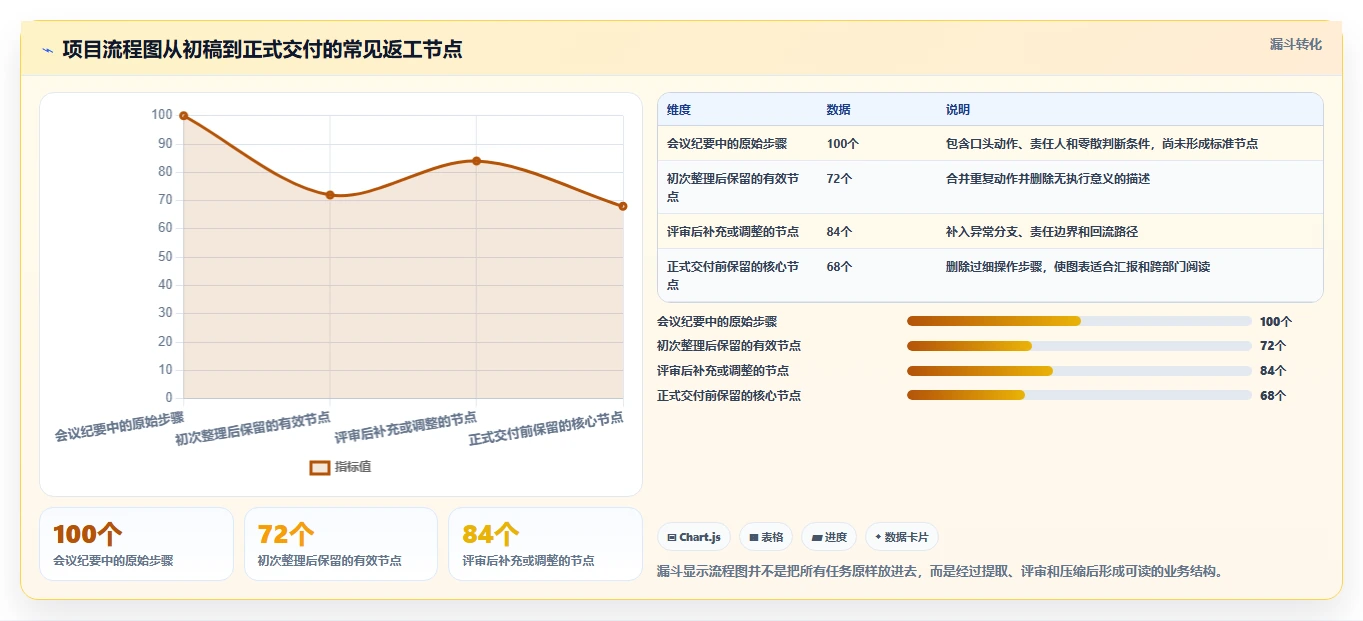The image size is (1363, 621).
Task: Click the 68个 value beside the progress bar
Action: point(1273,396)
